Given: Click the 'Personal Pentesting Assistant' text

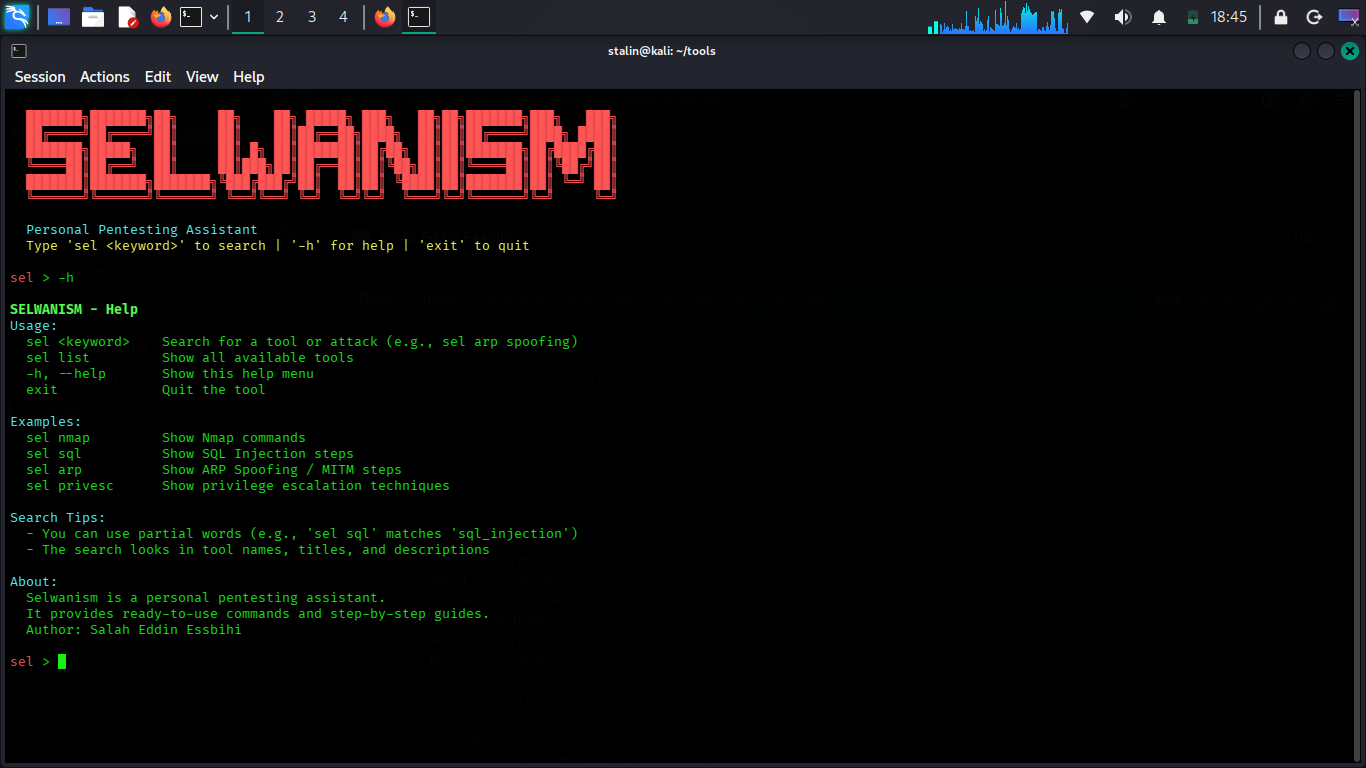Looking at the screenshot, I should [x=142, y=230].
